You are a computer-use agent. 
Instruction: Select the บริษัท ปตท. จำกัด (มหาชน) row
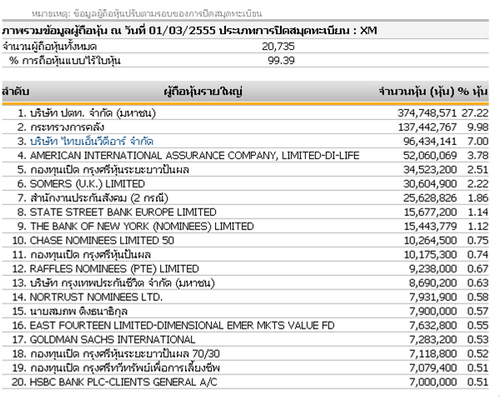[x=245, y=113]
